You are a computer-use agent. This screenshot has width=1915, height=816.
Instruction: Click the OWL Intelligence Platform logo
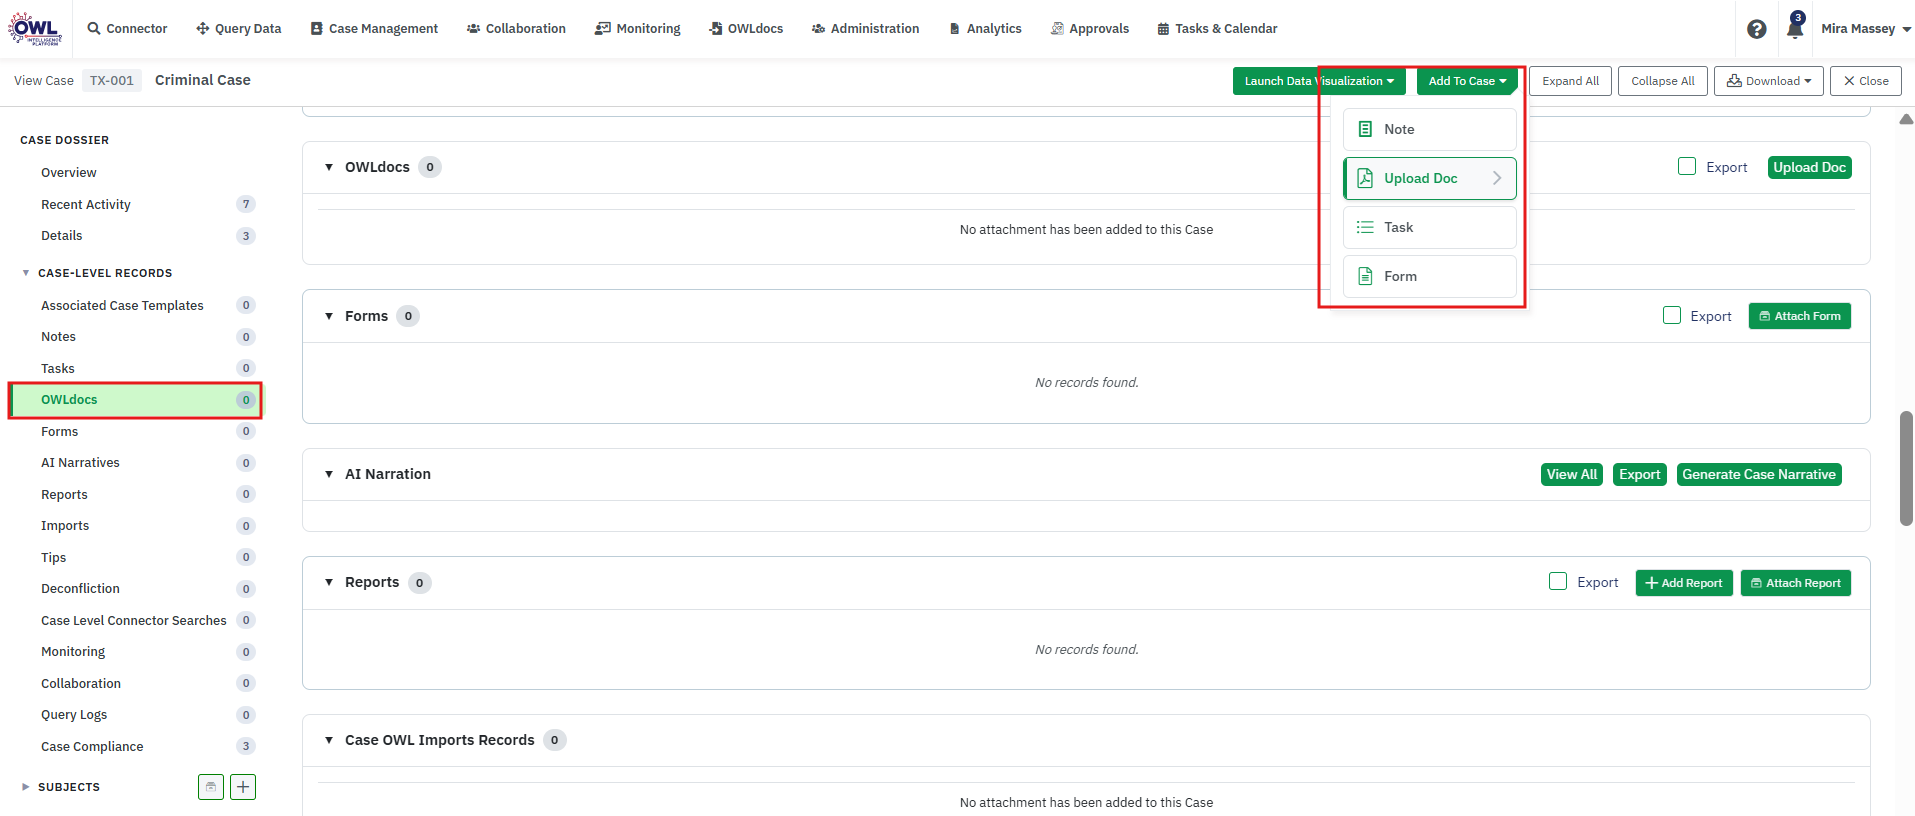(x=36, y=29)
